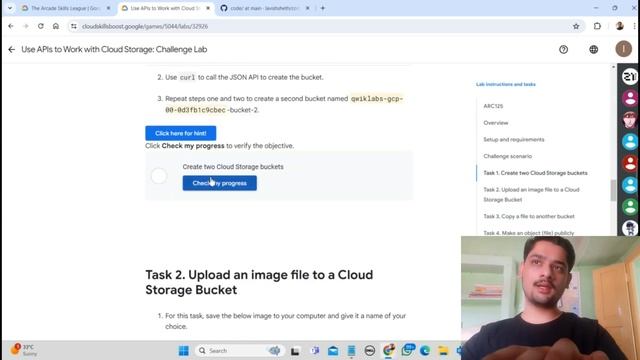This screenshot has width=640, height=360.
Task: Click the page vertical scrollbar thumb
Action: 613,190
